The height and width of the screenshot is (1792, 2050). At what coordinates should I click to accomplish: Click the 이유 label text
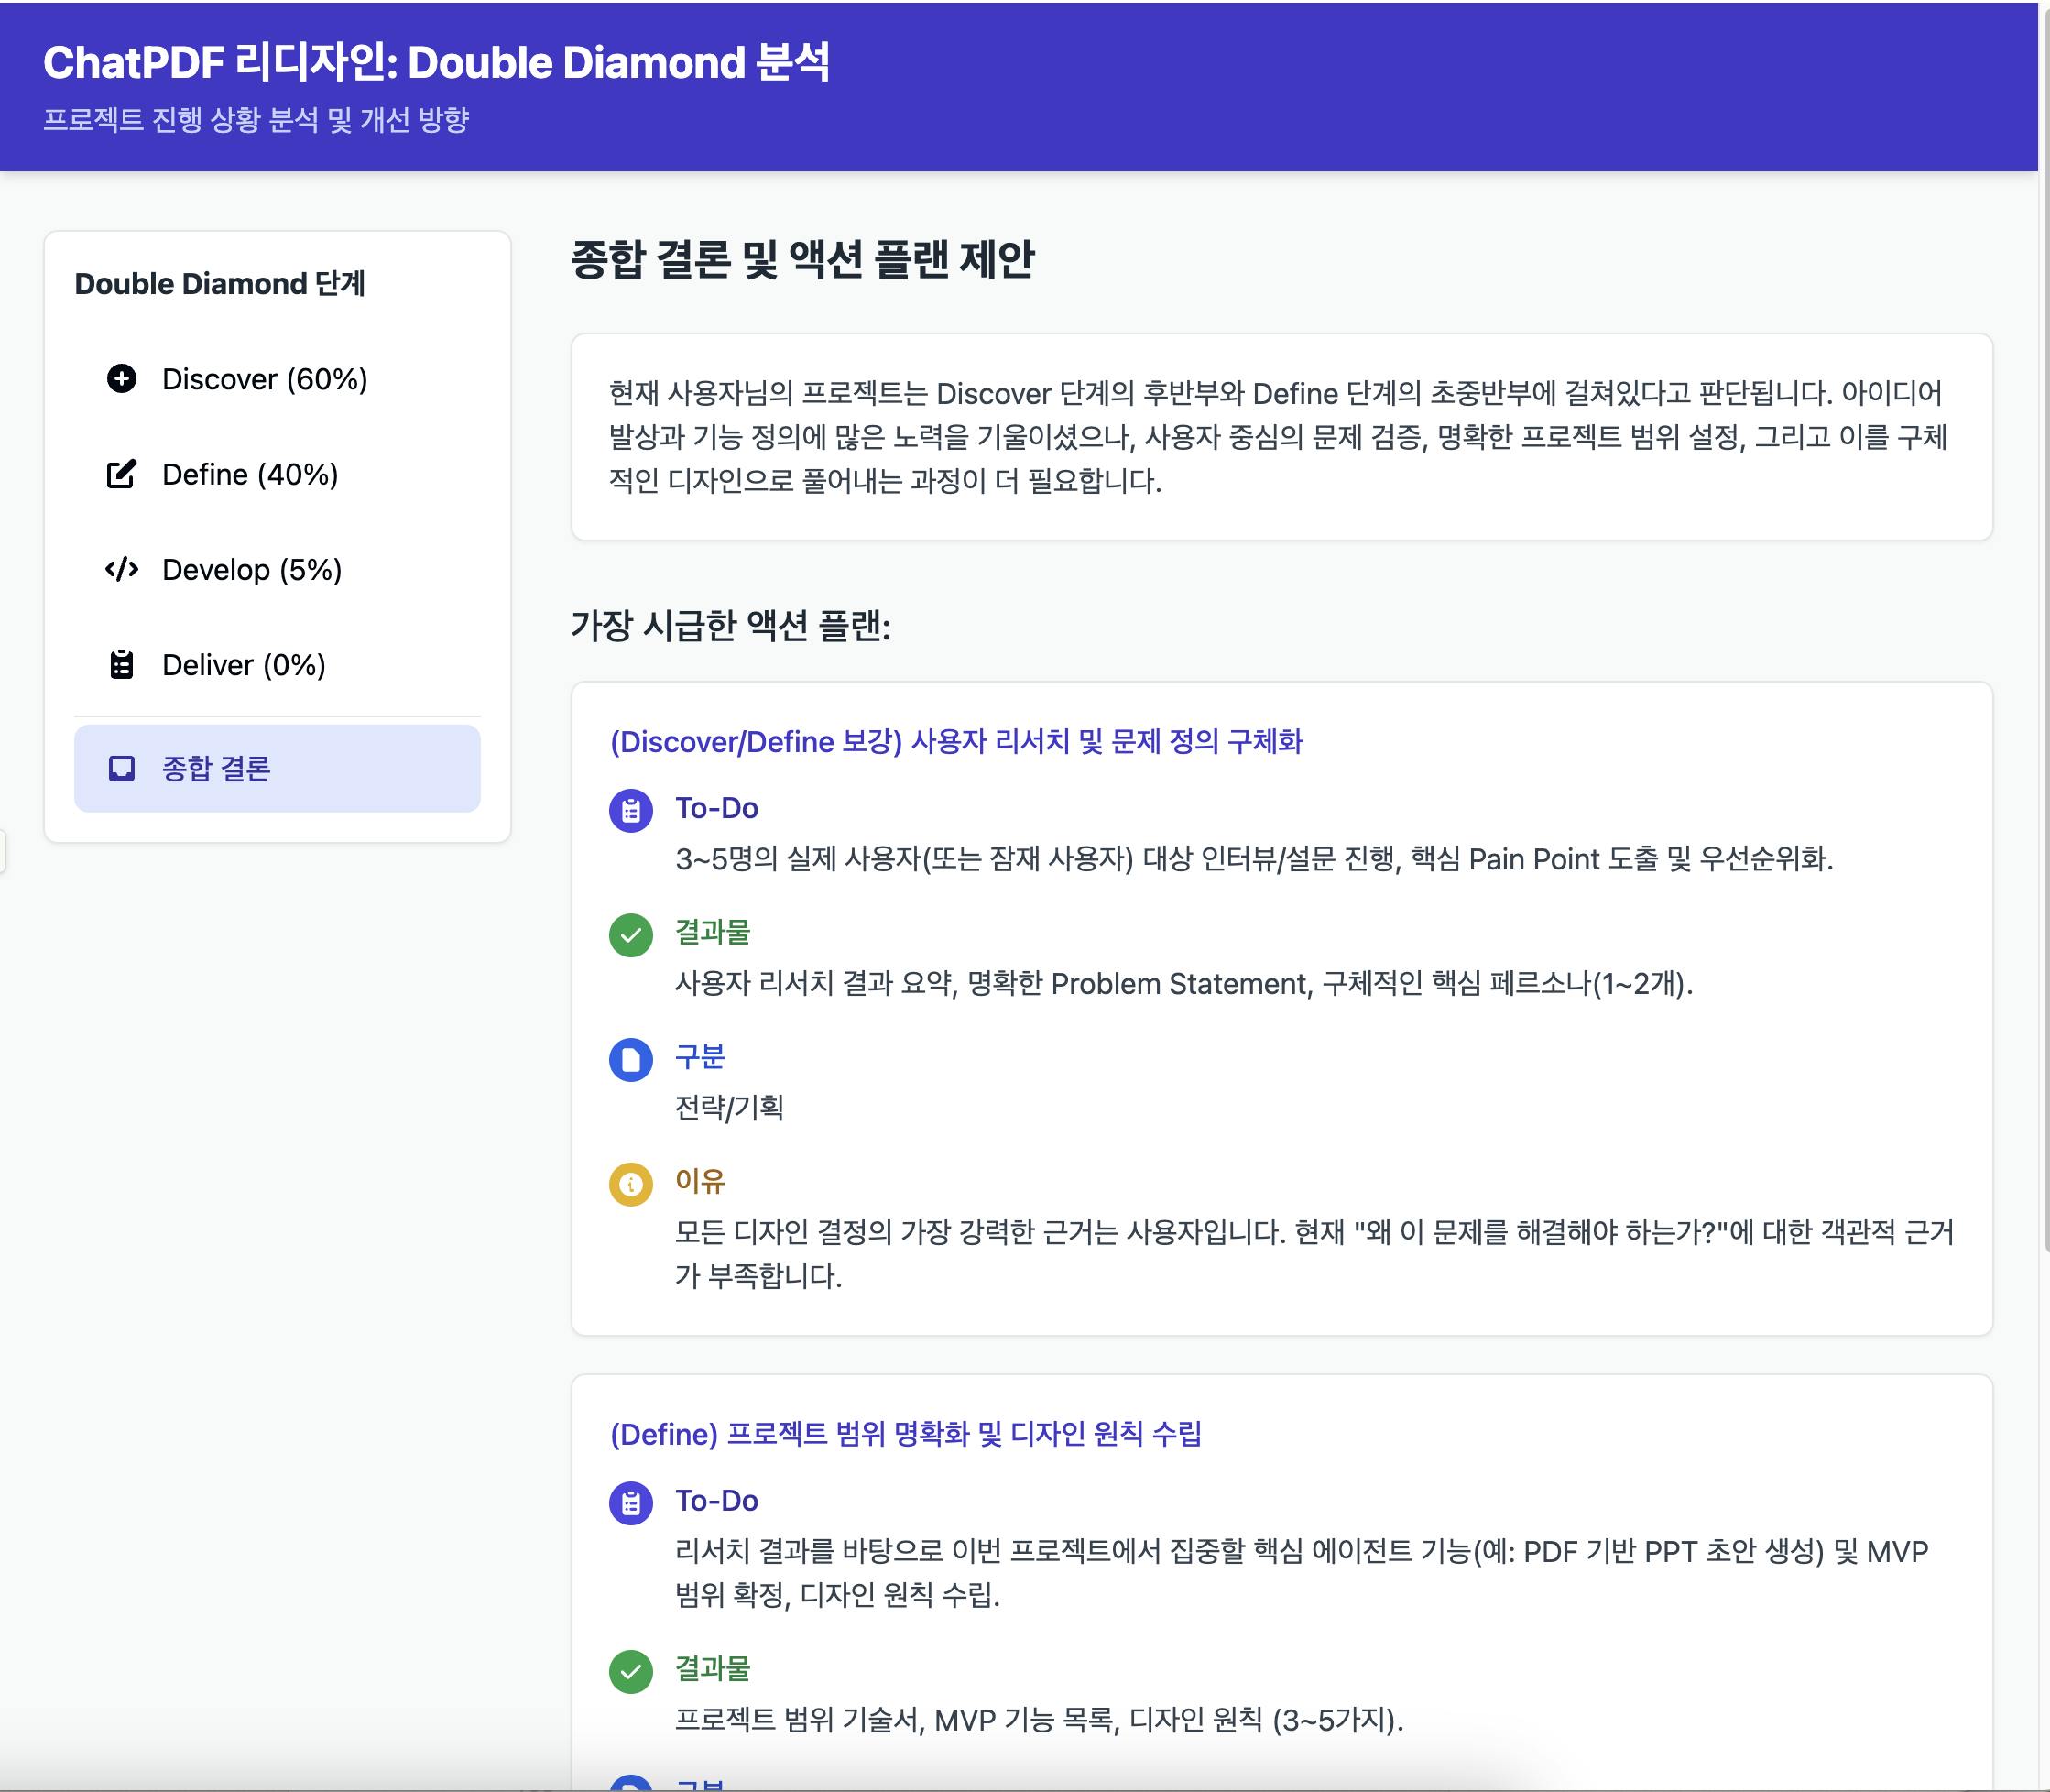[x=700, y=1181]
